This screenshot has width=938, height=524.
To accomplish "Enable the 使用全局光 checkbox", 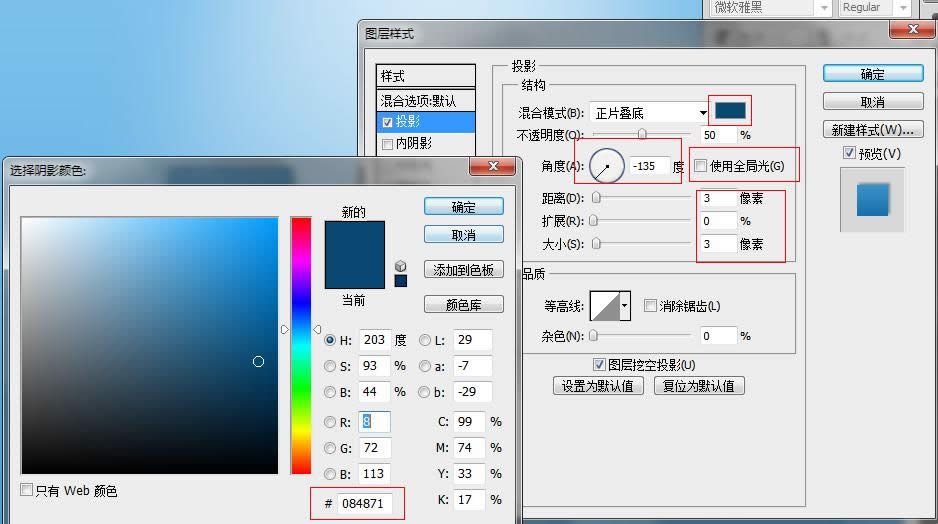I will click(x=702, y=165).
